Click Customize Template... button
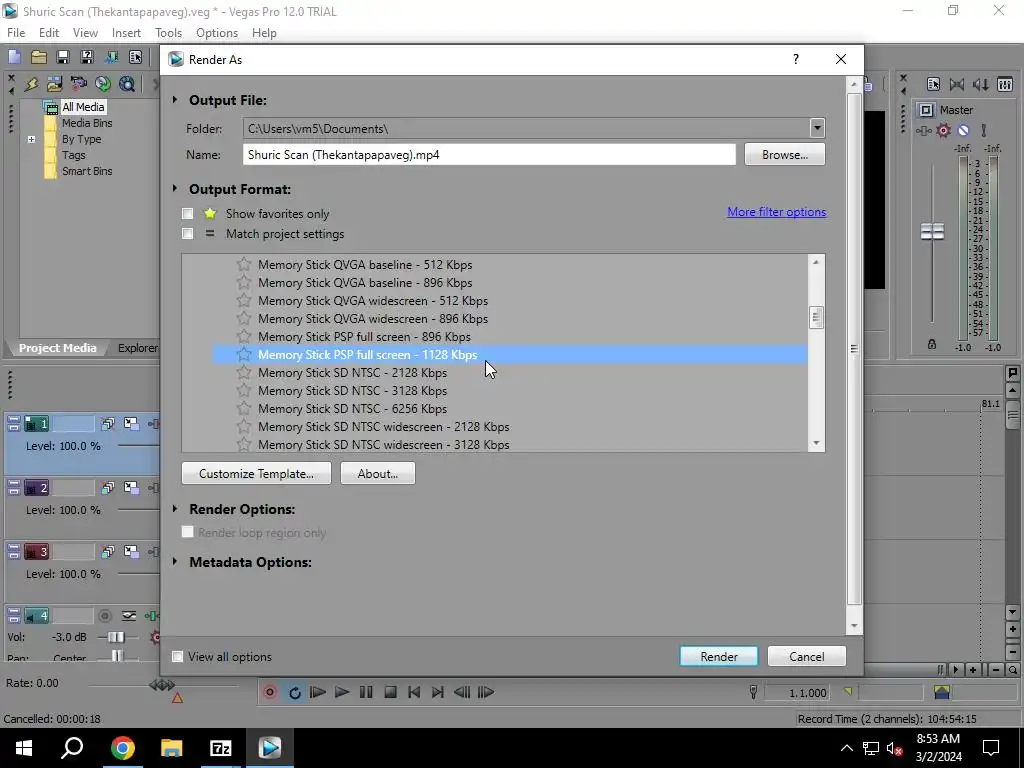 [x=256, y=473]
